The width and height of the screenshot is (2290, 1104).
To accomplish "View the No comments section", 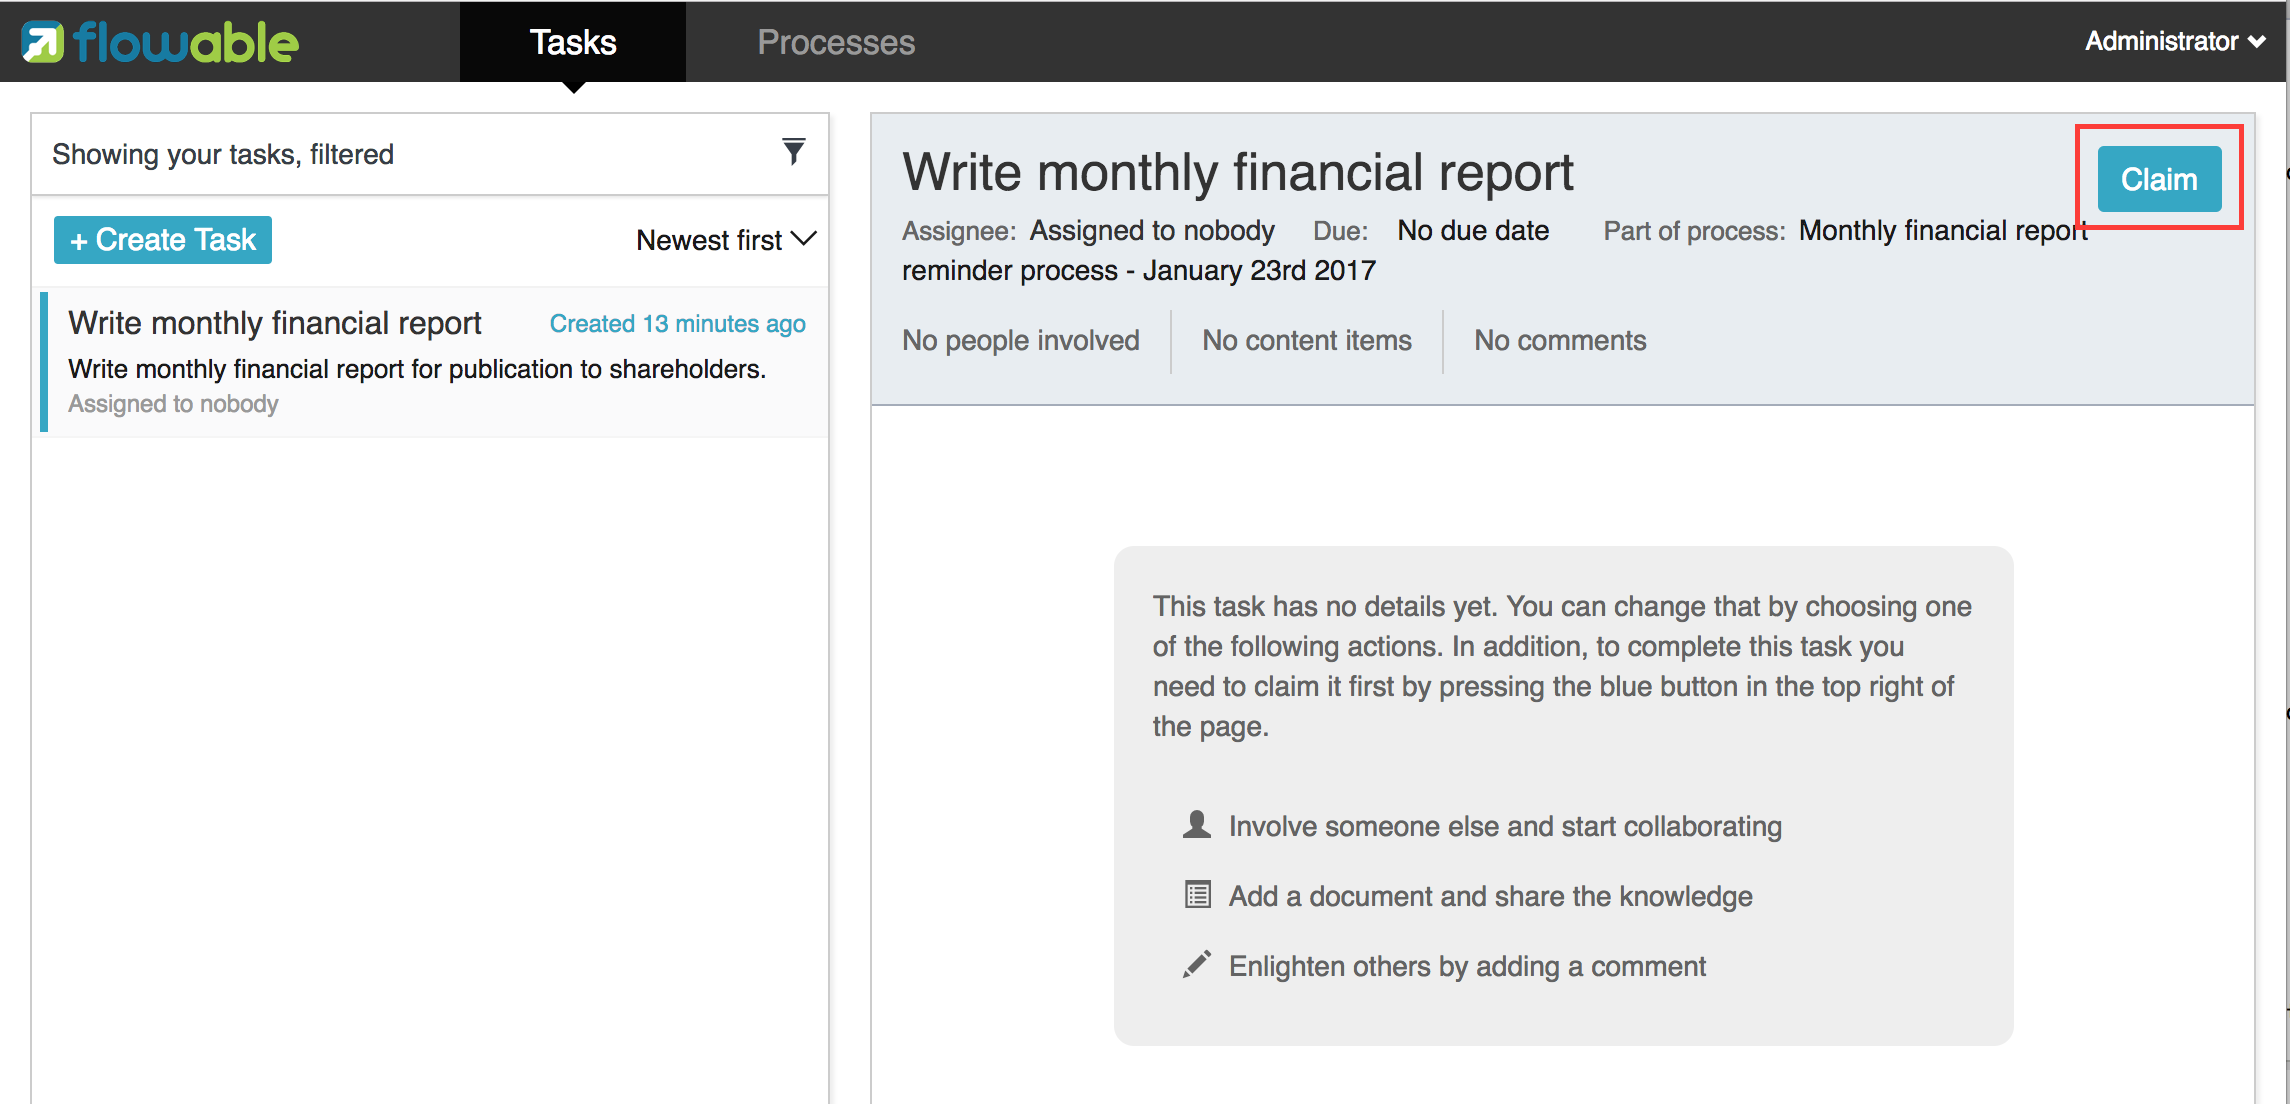I will coord(1559,340).
